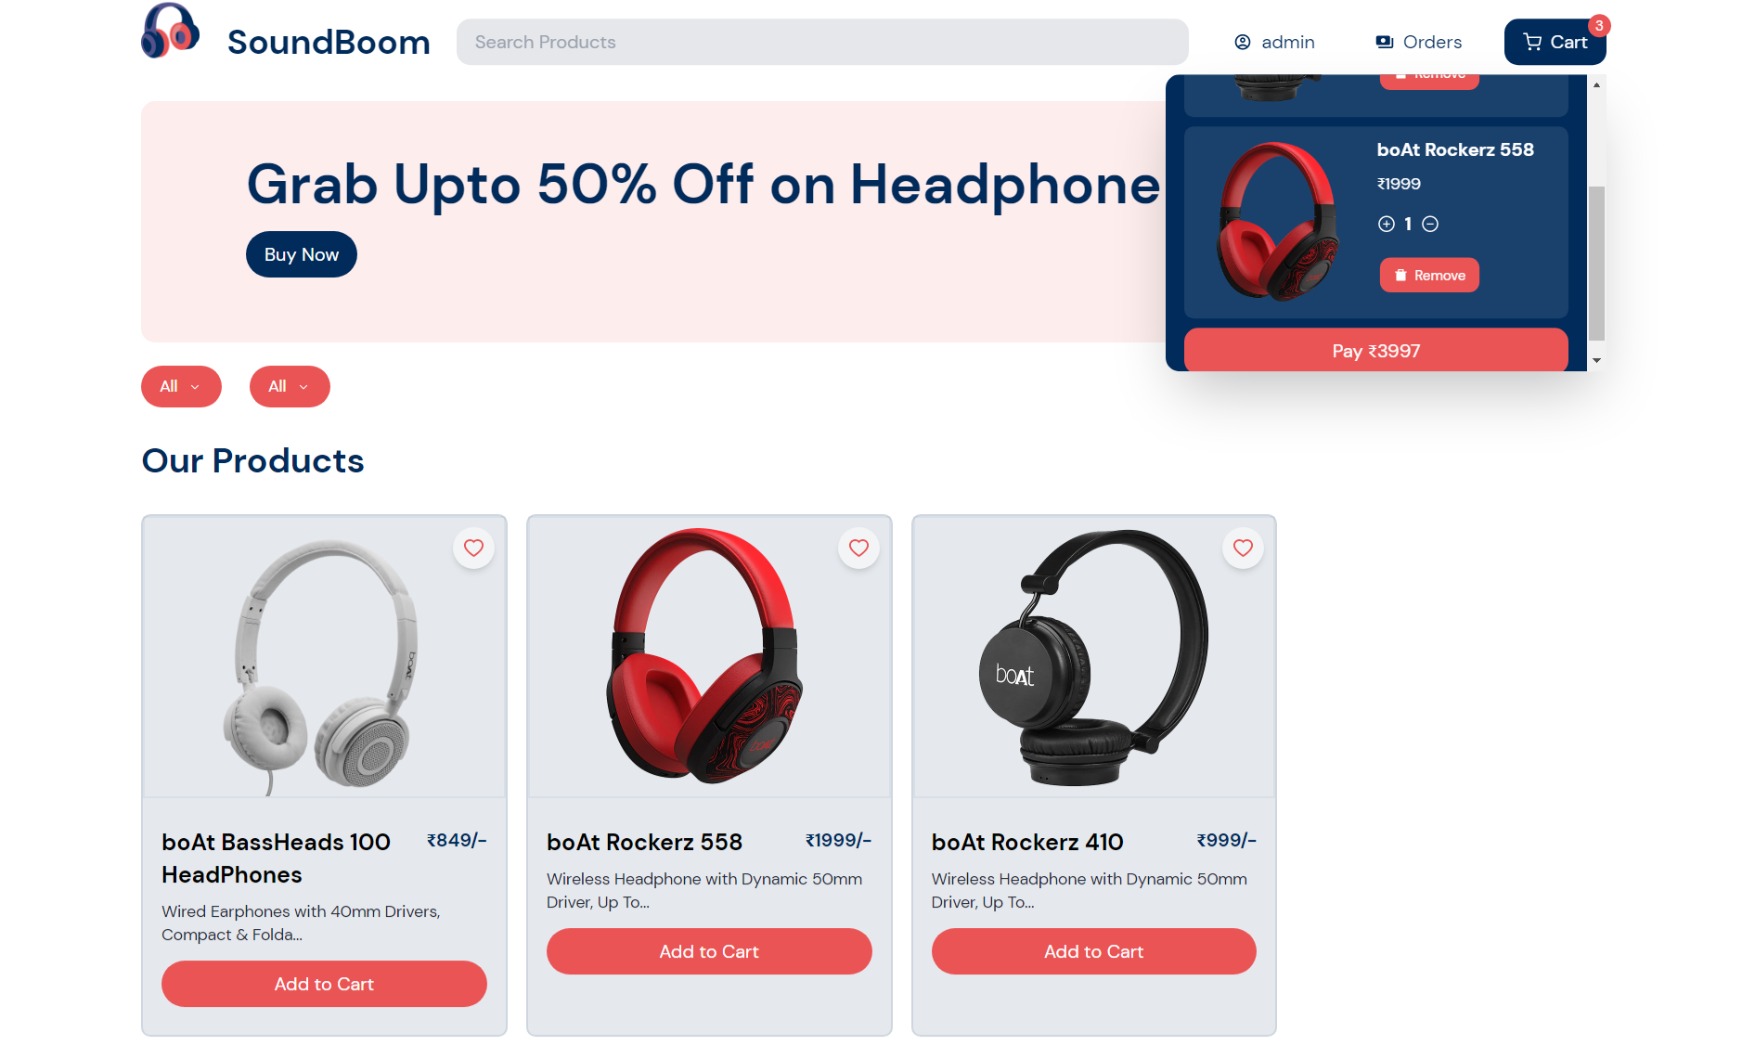Open the admin user account menu
This screenshot has width=1755, height=1057.
point(1274,42)
